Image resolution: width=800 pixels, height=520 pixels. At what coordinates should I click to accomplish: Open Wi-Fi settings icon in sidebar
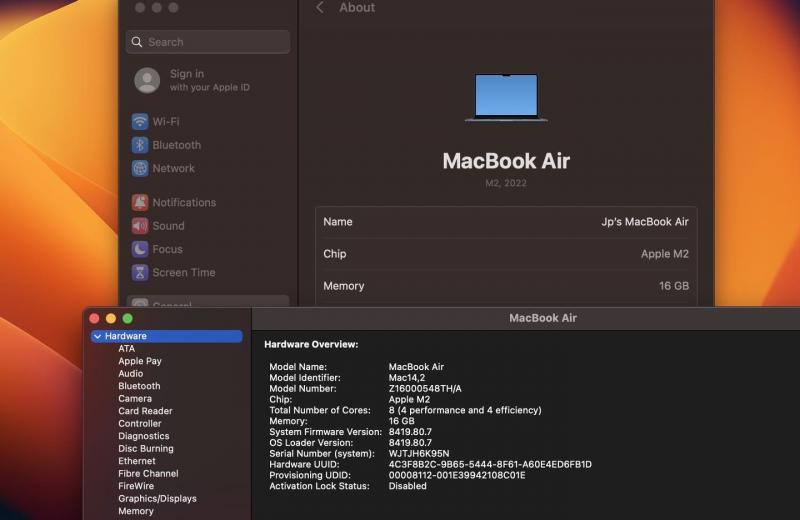[140, 121]
